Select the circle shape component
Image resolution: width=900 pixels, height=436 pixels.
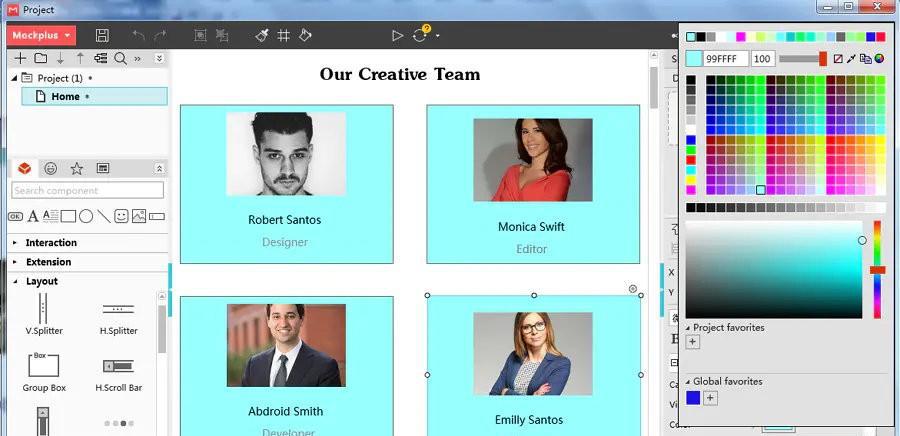pos(86,216)
